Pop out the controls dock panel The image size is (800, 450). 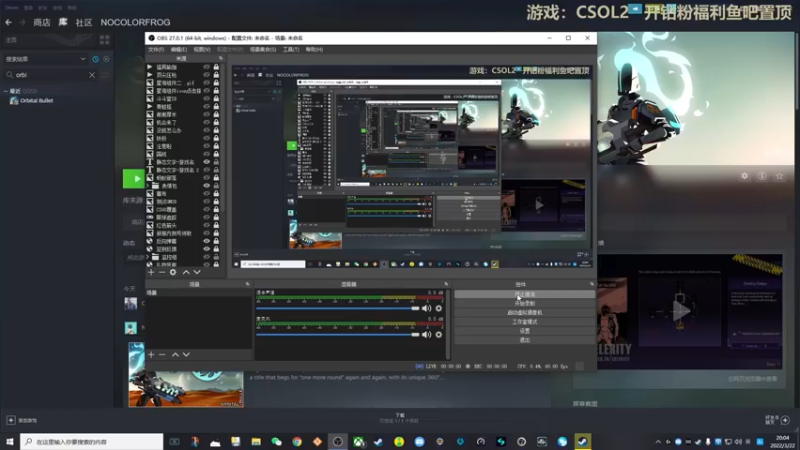coord(592,284)
